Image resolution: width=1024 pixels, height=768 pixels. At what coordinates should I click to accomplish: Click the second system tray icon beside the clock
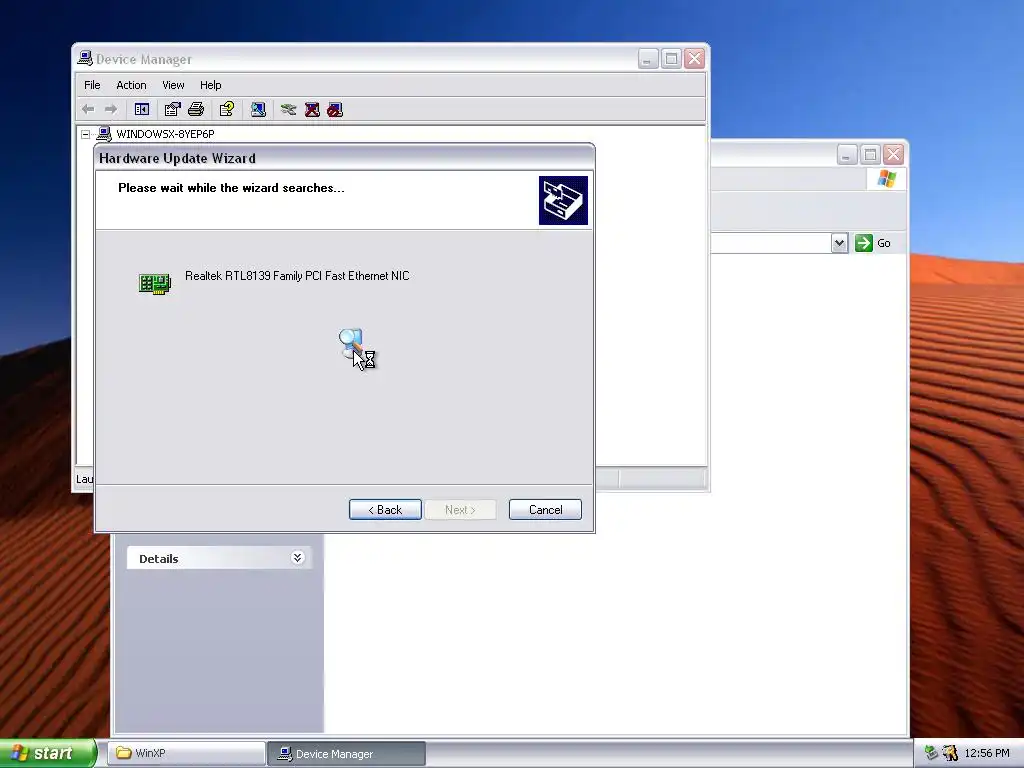coord(950,753)
